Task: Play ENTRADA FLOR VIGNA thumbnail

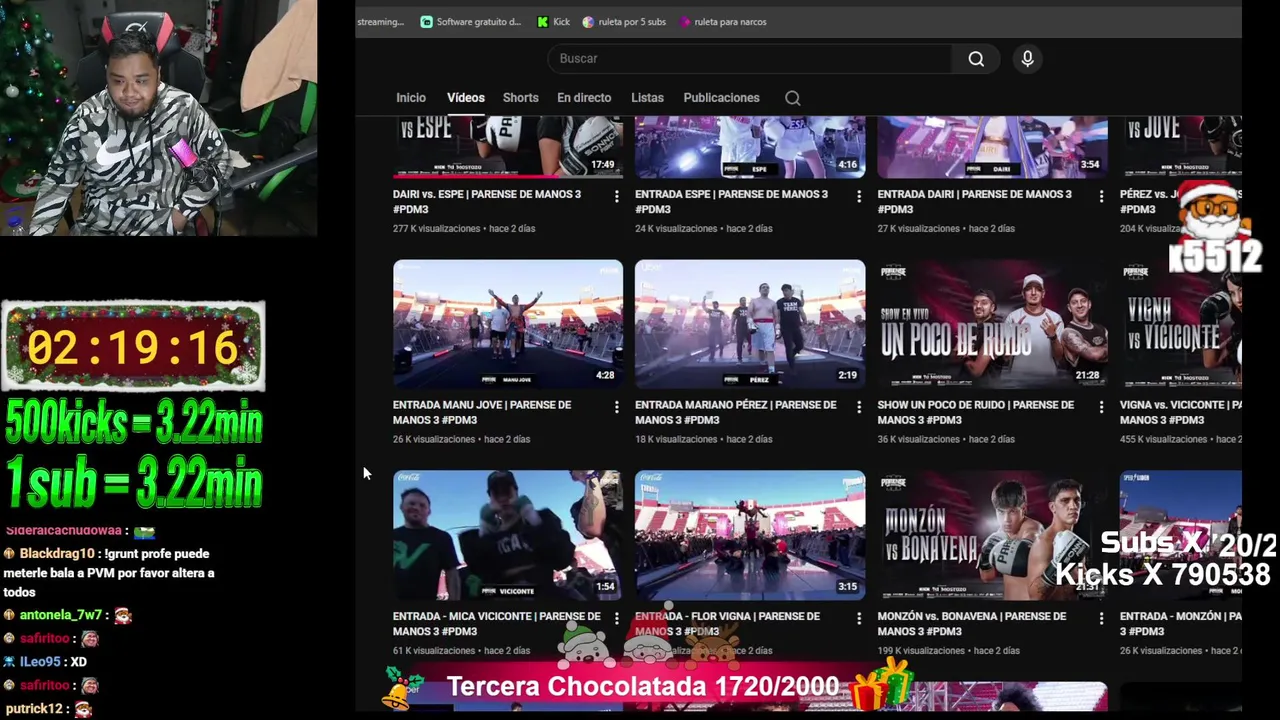Action: click(x=750, y=535)
